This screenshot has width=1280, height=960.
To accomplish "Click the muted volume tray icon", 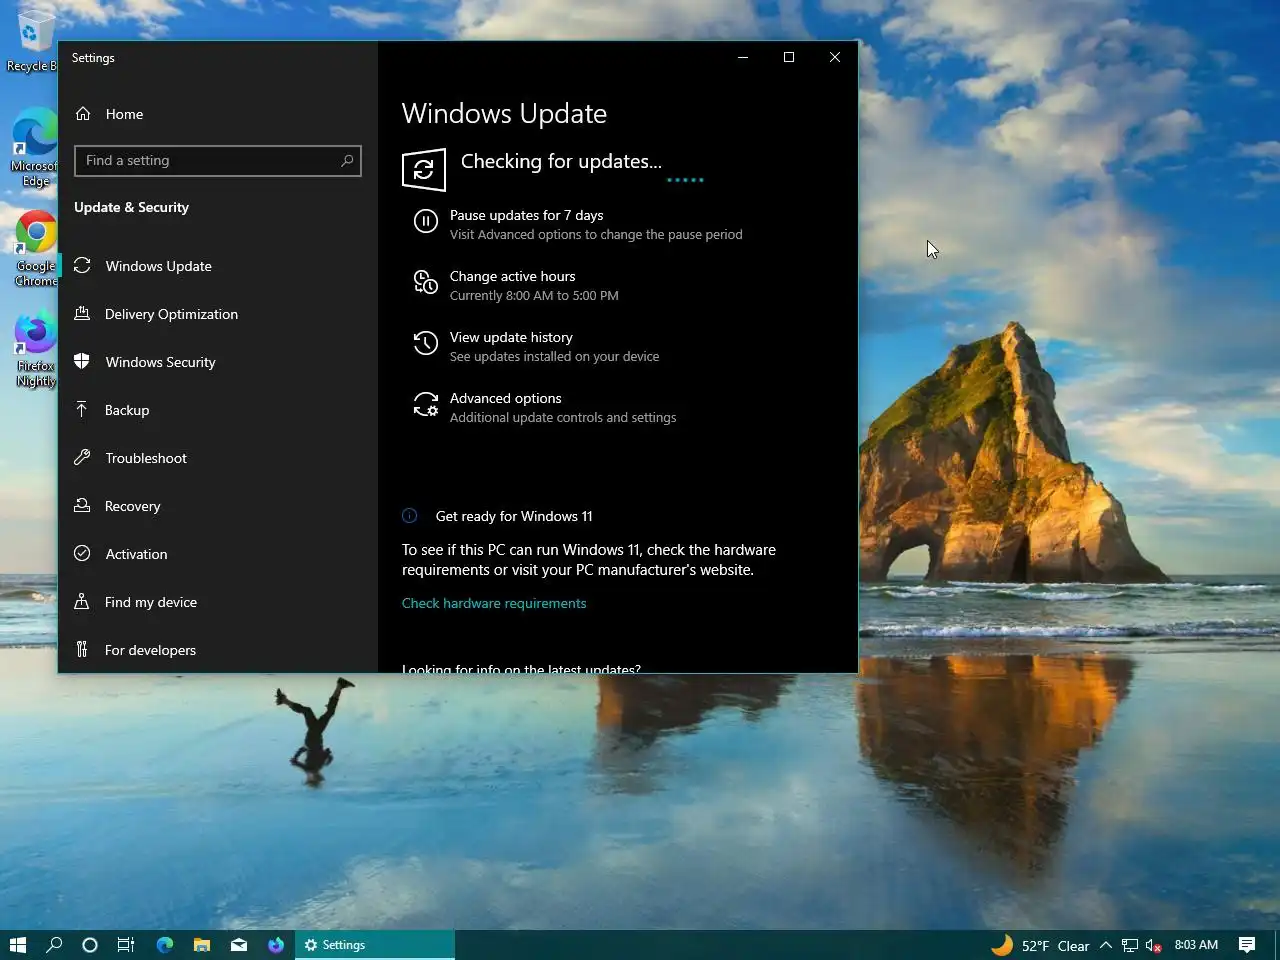I will (1153, 945).
